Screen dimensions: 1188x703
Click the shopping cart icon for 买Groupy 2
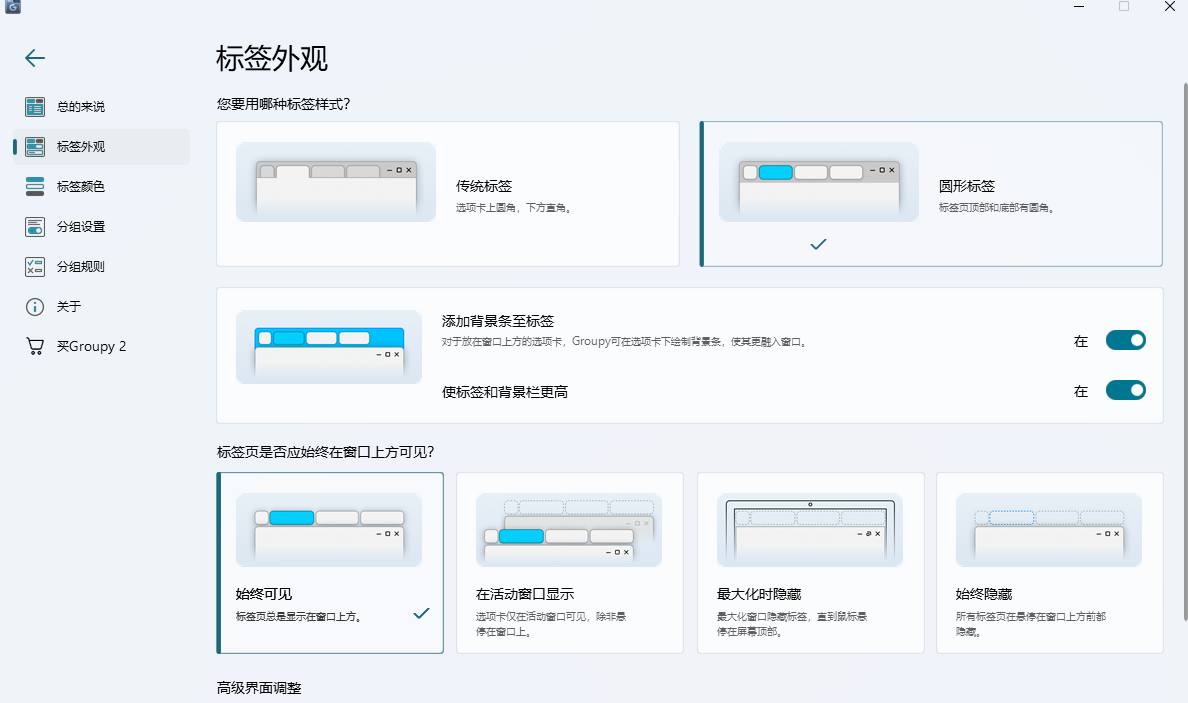point(35,347)
